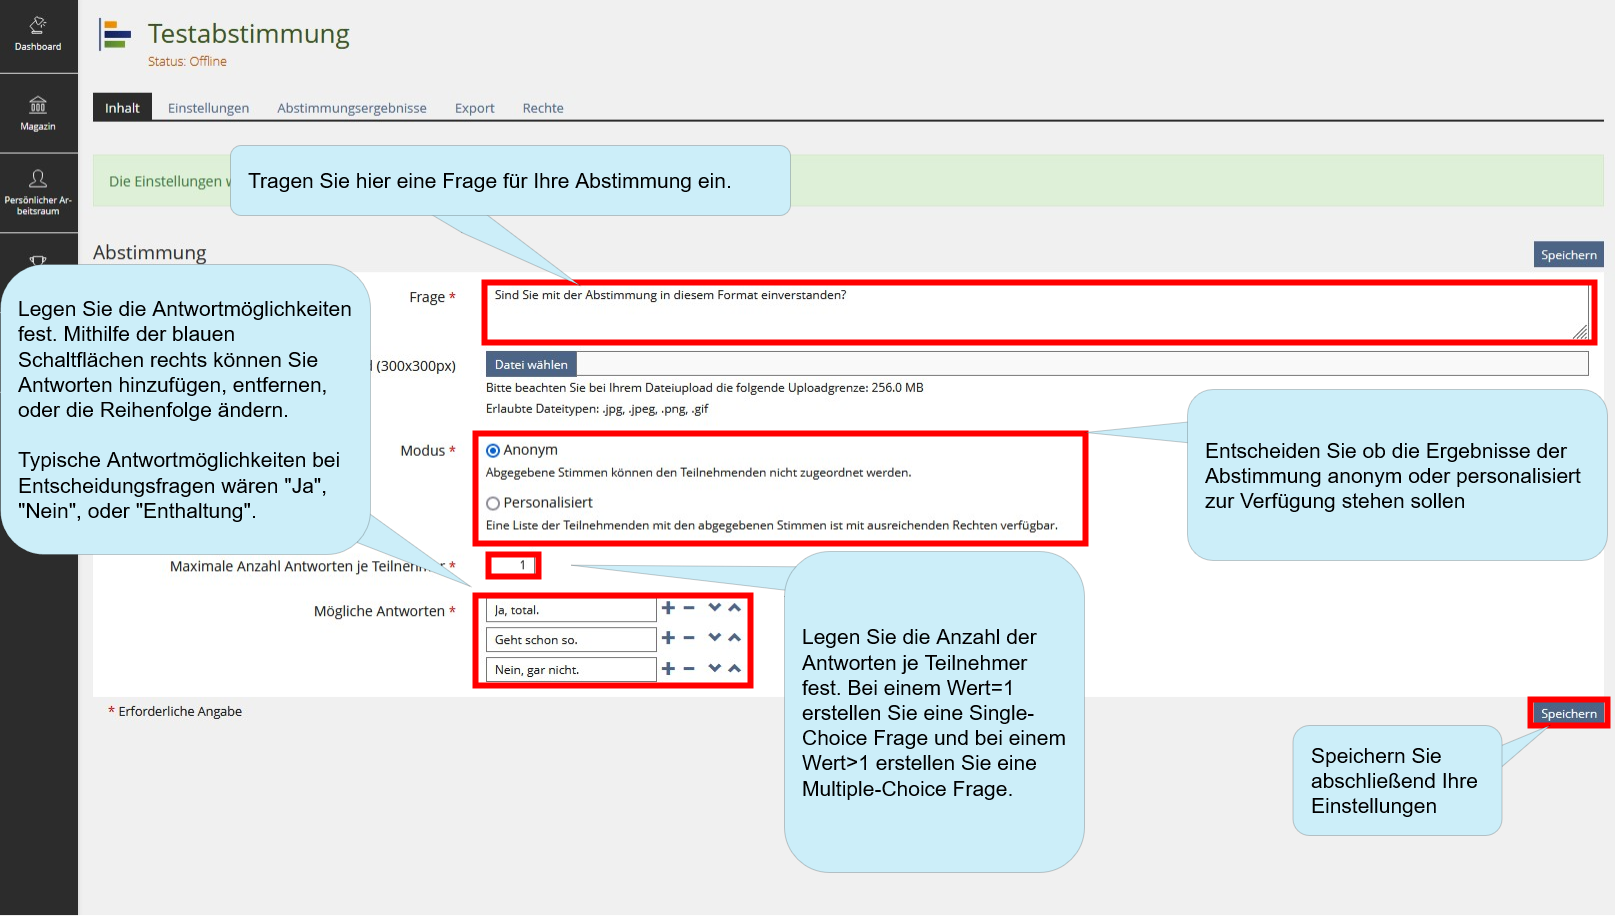Viewport: 1616px width, 916px height.
Task: Move 'Ja, total.' answer up
Action: pos(735,608)
